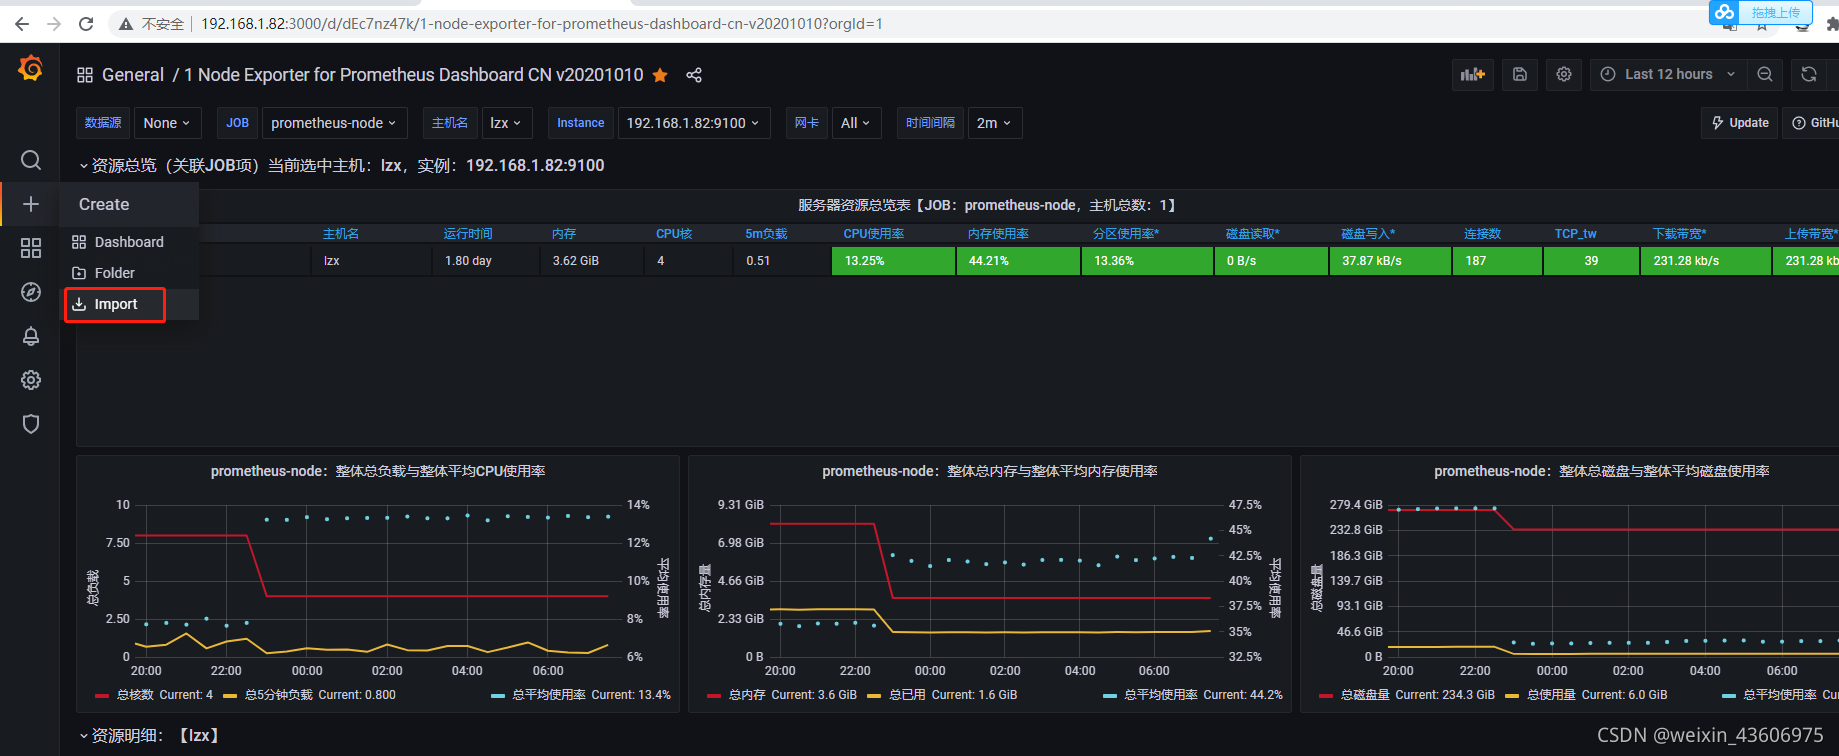Image resolution: width=1839 pixels, height=756 pixels.
Task: Select Folder in Create menu
Action: 130,273
